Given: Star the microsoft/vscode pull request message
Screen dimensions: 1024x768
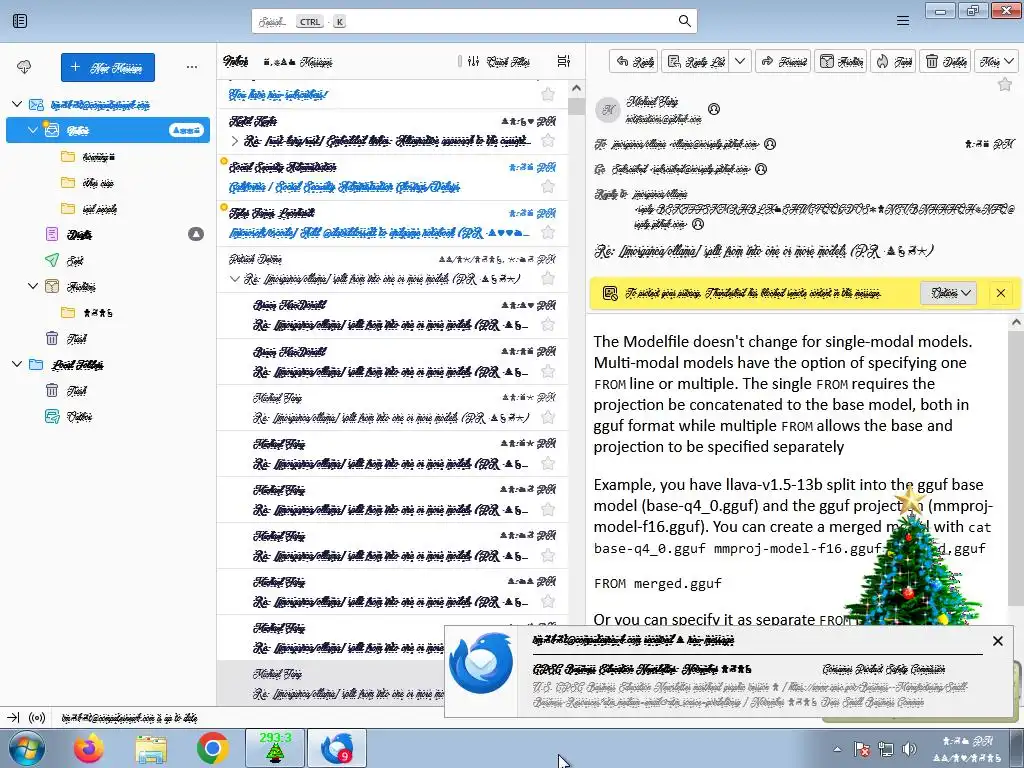Looking at the screenshot, I should (x=548, y=232).
